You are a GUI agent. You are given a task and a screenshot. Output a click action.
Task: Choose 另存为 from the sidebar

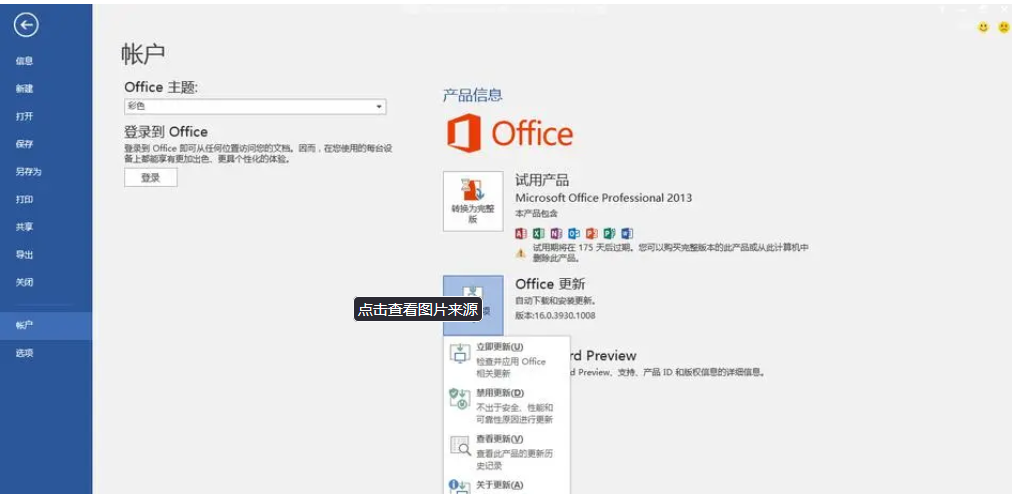tap(28, 172)
